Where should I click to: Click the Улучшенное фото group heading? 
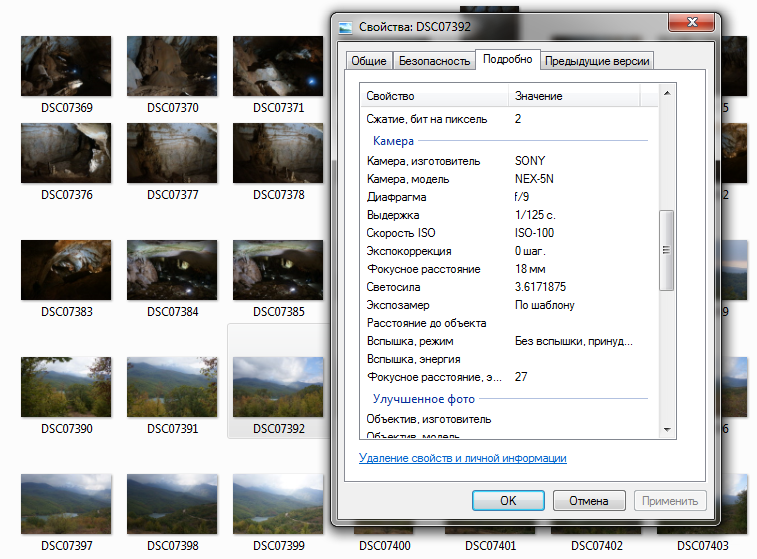[423, 399]
